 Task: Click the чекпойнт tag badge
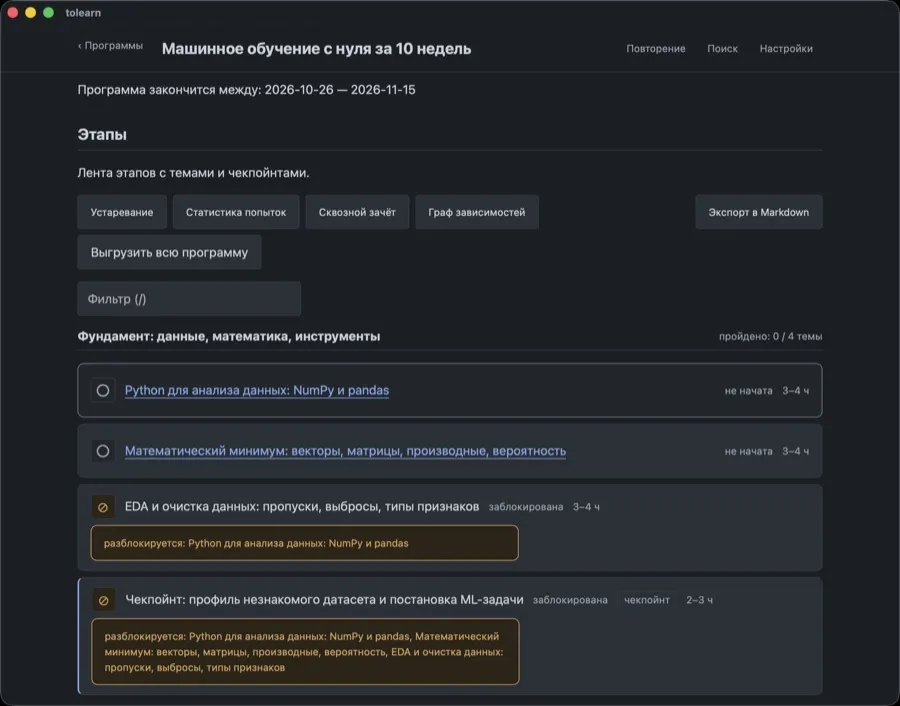tap(647, 600)
